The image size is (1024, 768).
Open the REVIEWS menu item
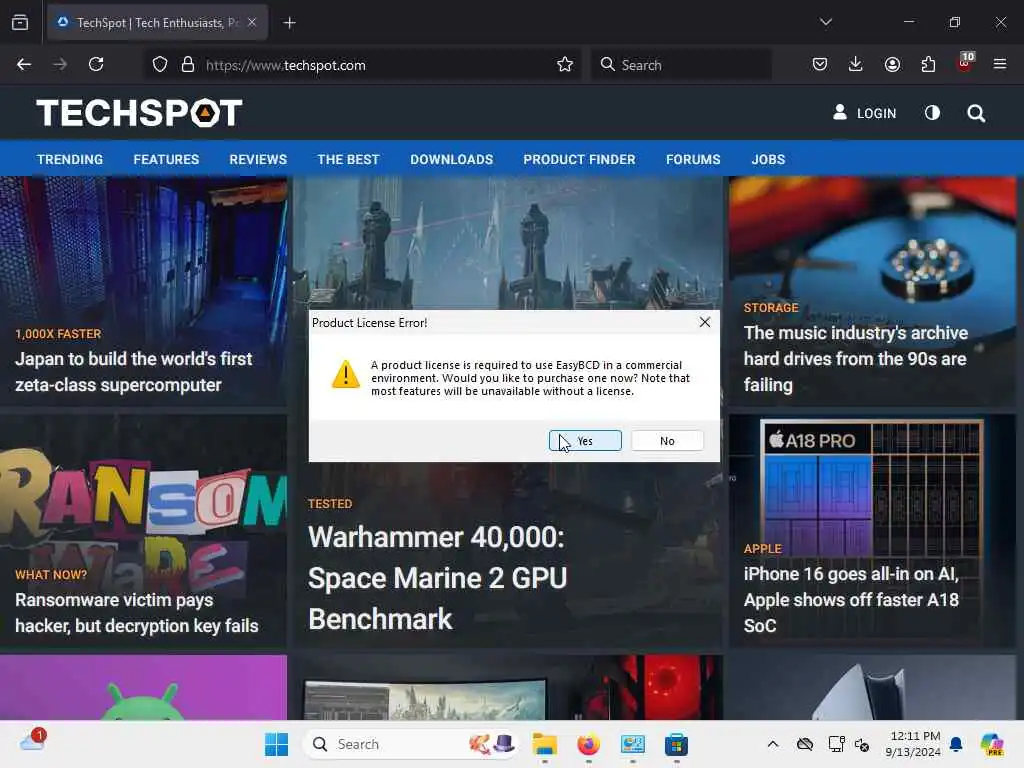tap(258, 159)
